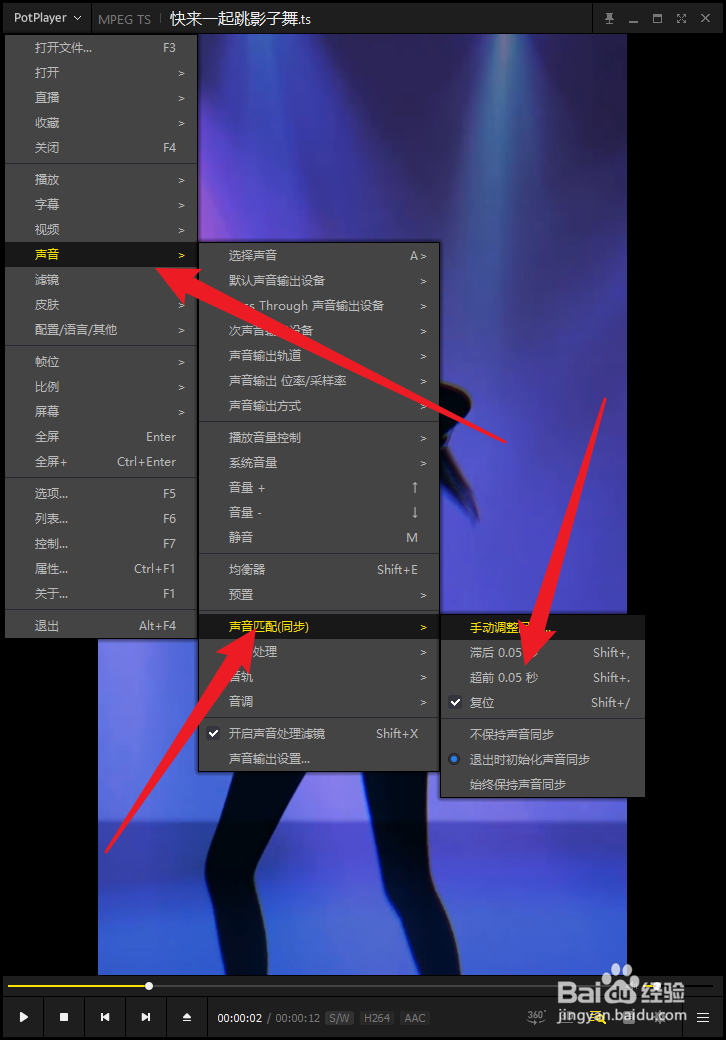Image resolution: width=726 pixels, height=1040 pixels.
Task: Stop video playback
Action: [x=64, y=1017]
